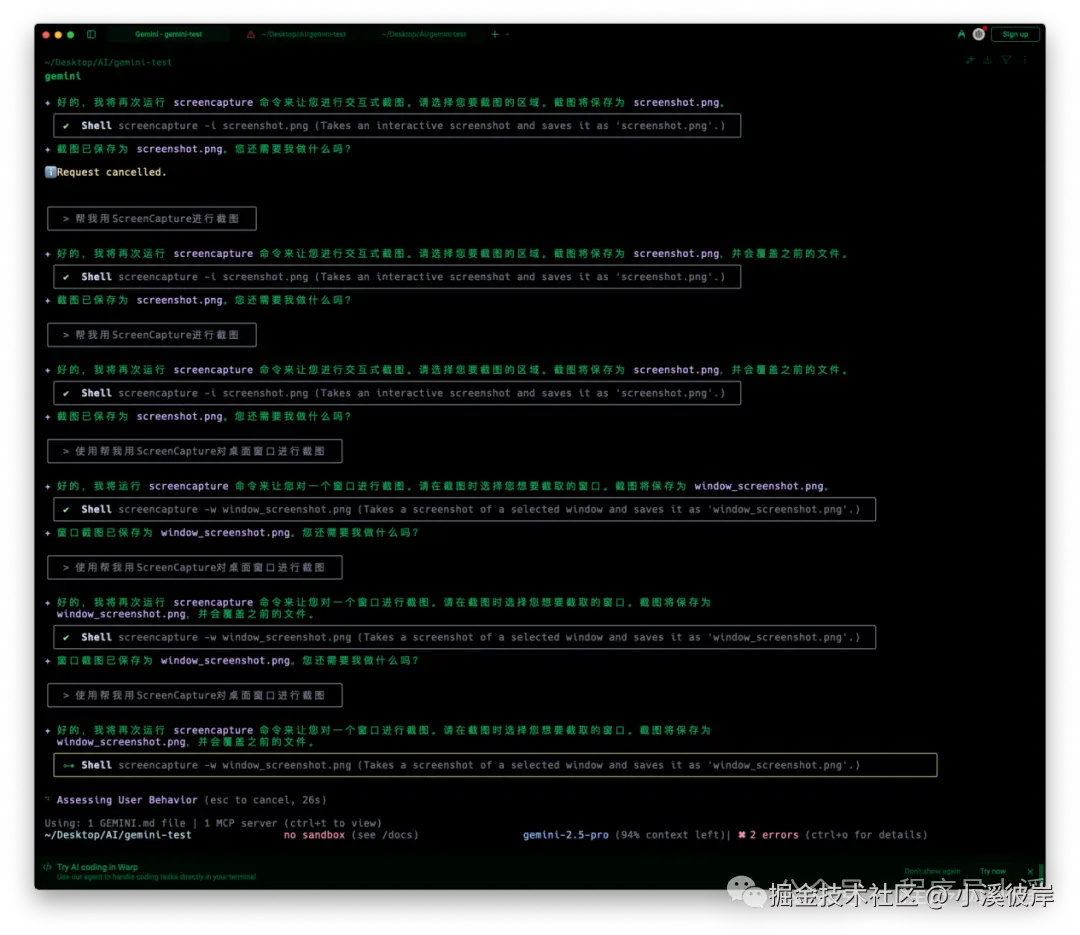Image resolution: width=1080 pixels, height=935 pixels.
Task: Click the 'gemini' command text at the top
Action: pos(63,76)
